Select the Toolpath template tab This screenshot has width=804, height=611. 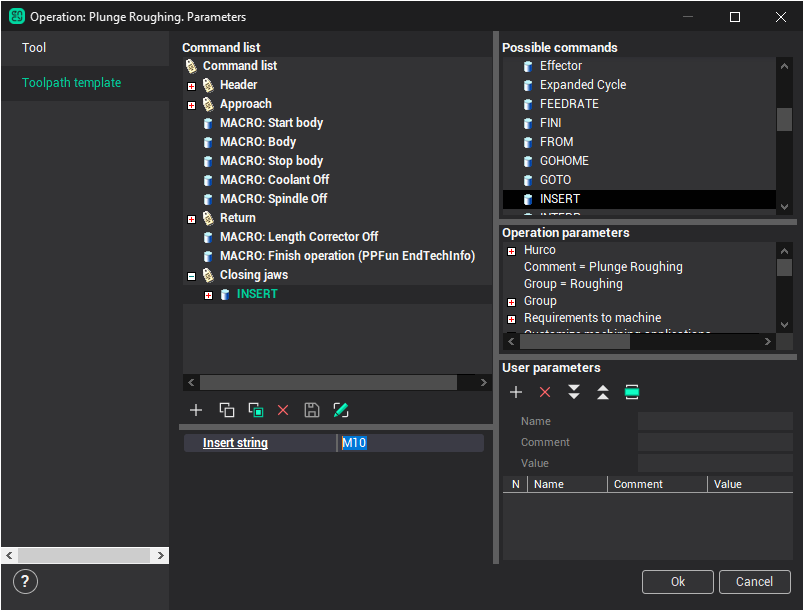[71, 83]
